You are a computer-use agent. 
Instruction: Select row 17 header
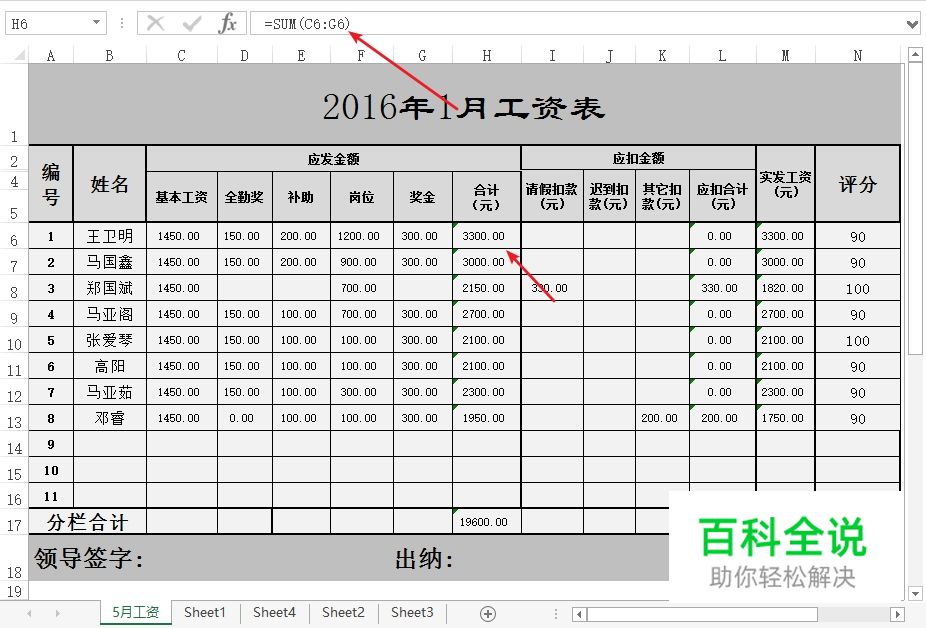point(14,524)
